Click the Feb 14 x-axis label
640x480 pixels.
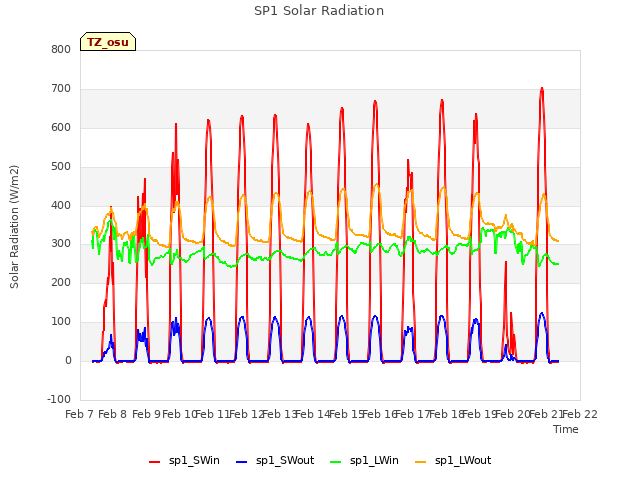[313, 415]
